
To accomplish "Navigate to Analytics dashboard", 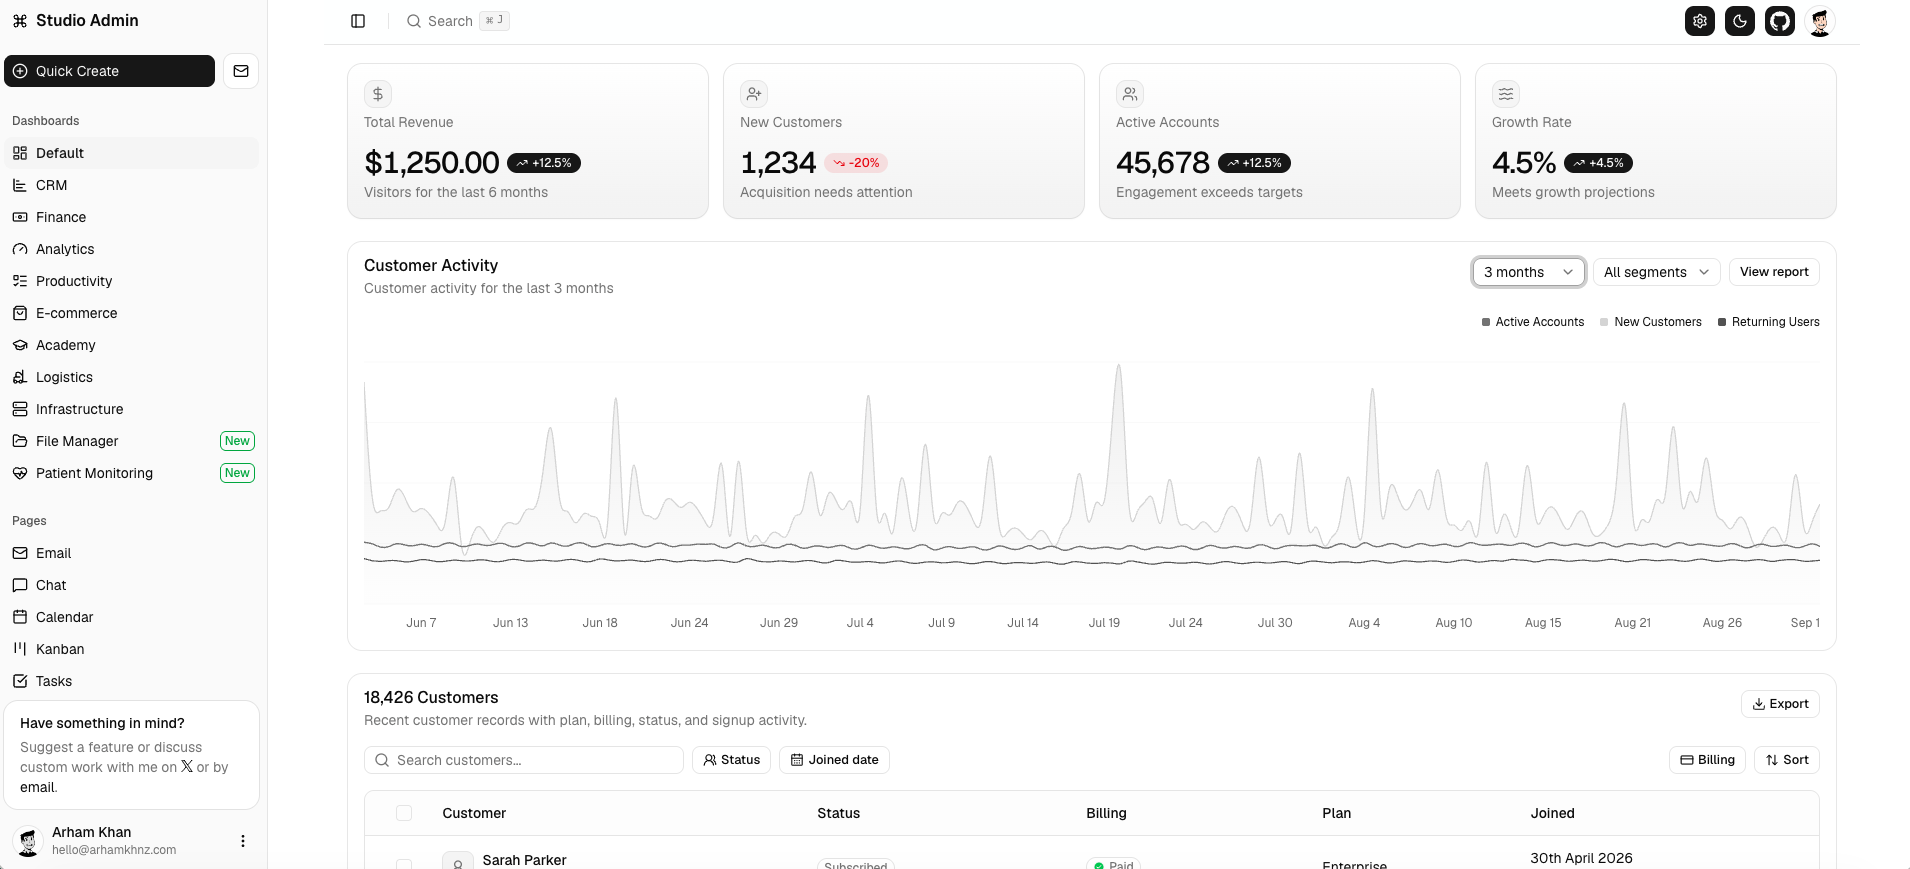I will click(x=131, y=249).
